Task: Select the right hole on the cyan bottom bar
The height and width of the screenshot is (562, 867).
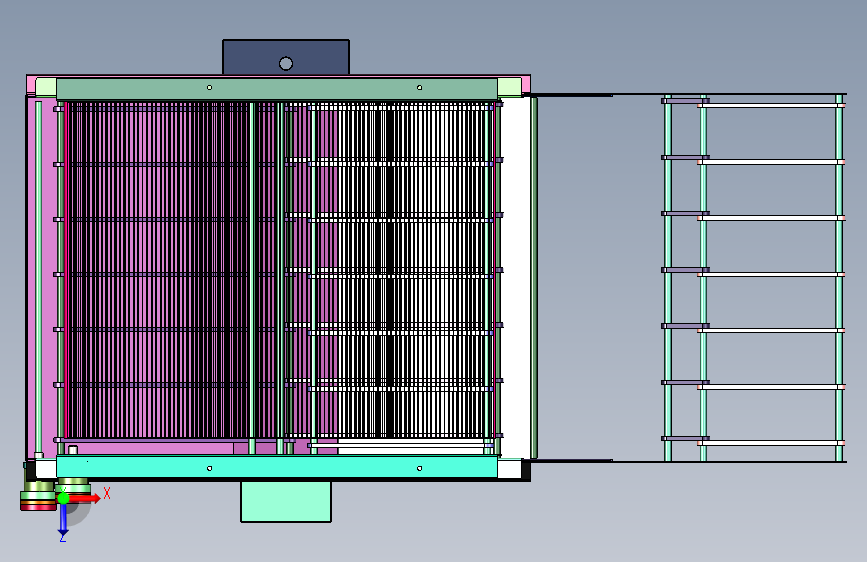Action: pyautogui.click(x=419, y=469)
